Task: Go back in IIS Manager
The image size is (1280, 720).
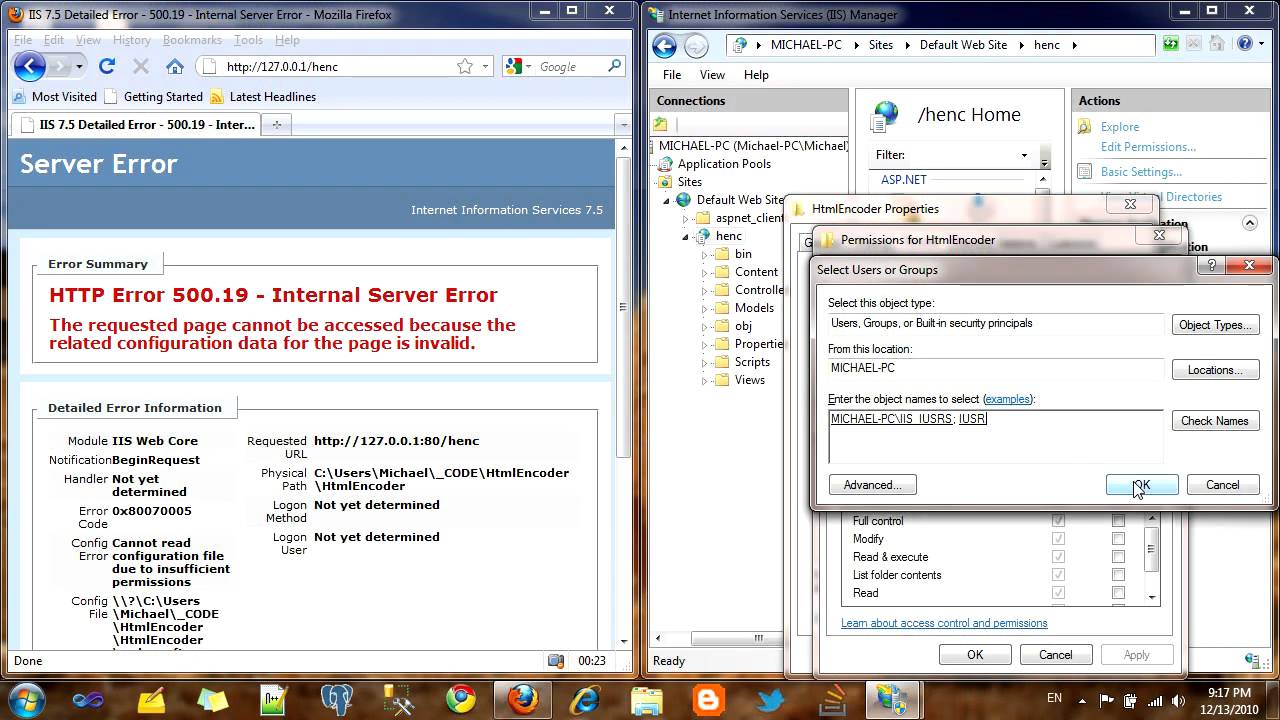Action: pos(664,45)
